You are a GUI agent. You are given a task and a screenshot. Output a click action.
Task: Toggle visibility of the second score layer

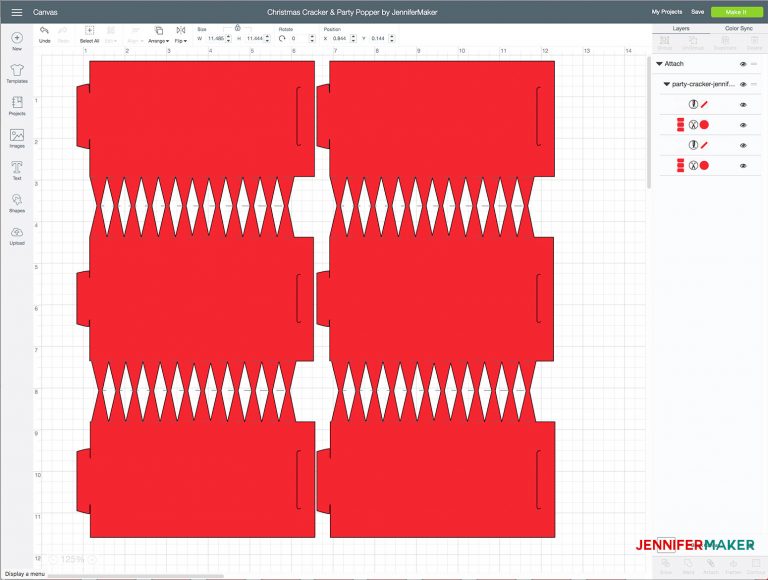[743, 145]
